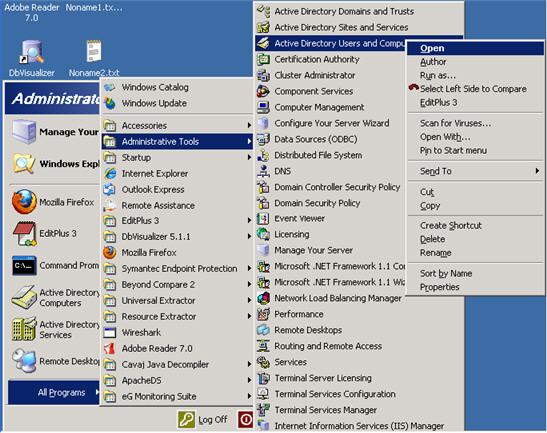Click Select Left Side to Compare
Image resolution: width=547 pixels, height=433 pixels.
point(475,89)
